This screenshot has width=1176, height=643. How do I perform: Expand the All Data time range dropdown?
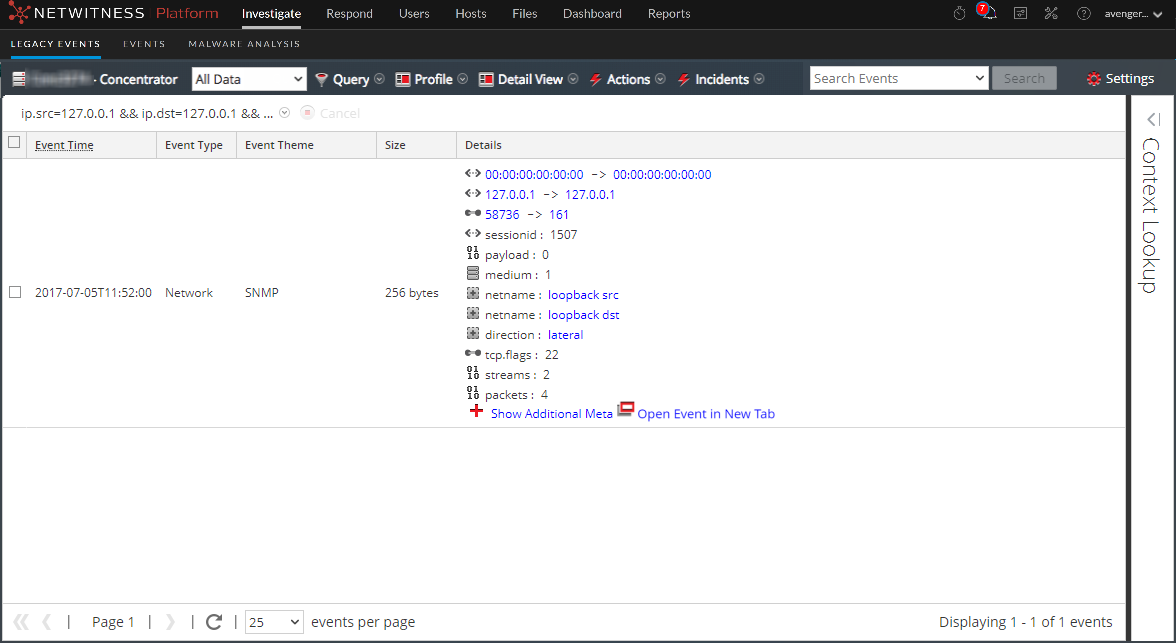(249, 79)
